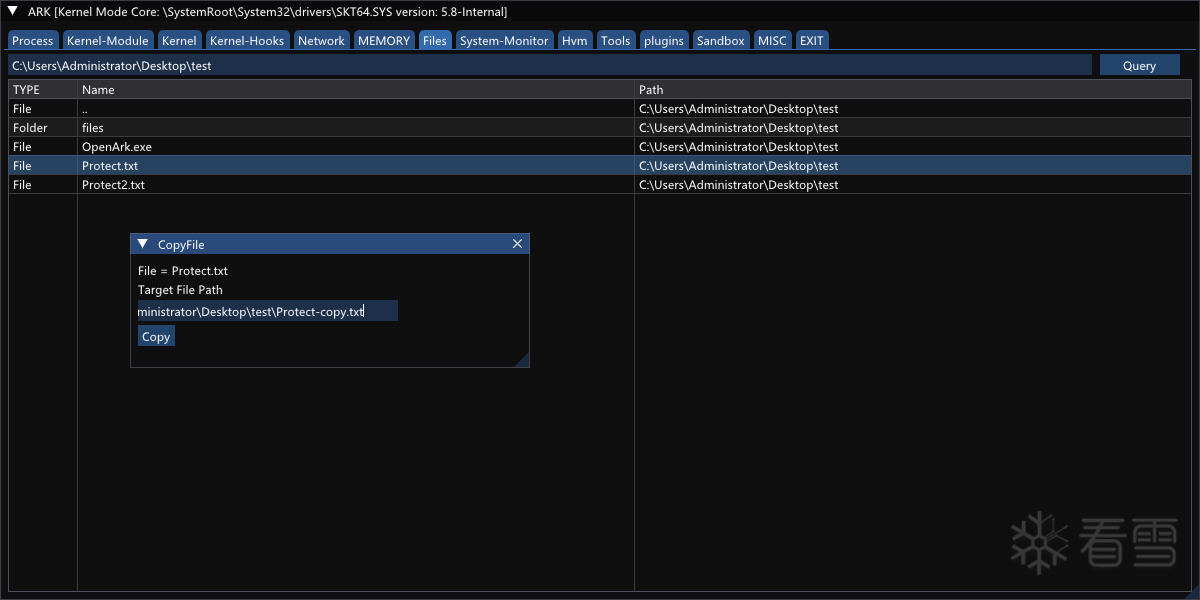Click the TYPE column header
Image resolution: width=1200 pixels, height=600 pixels.
click(43, 89)
